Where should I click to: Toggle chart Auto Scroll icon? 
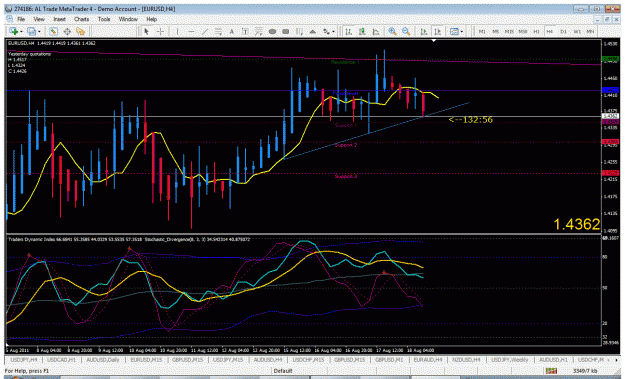pos(424,31)
